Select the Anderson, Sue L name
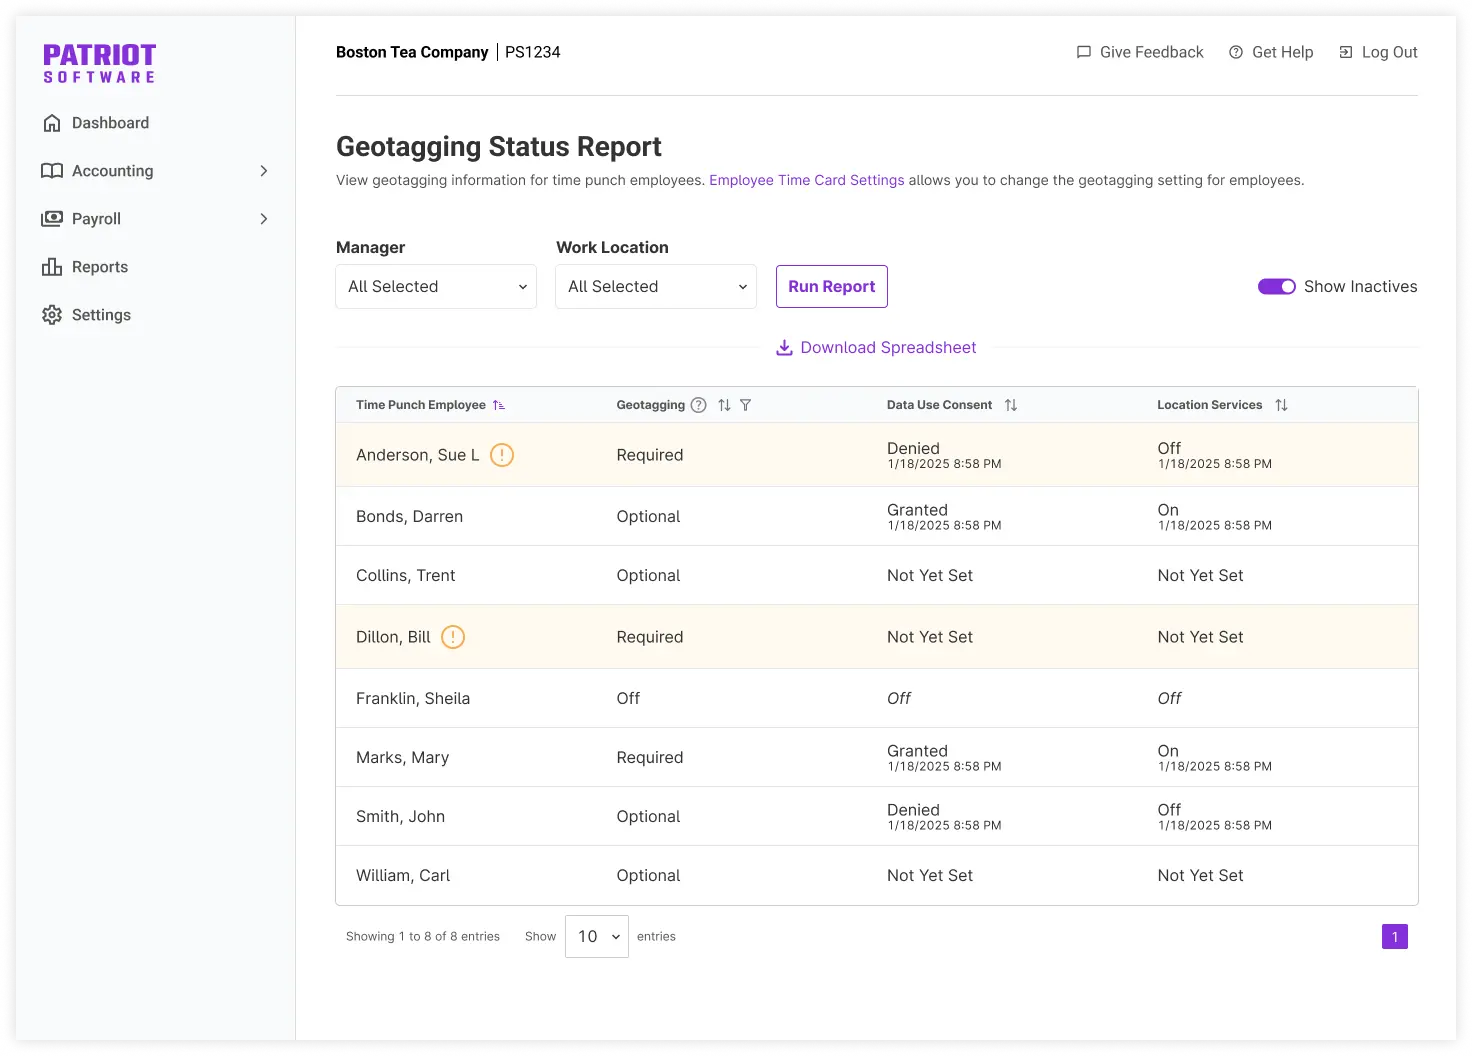Image resolution: width=1472 pixels, height=1056 pixels. (418, 455)
